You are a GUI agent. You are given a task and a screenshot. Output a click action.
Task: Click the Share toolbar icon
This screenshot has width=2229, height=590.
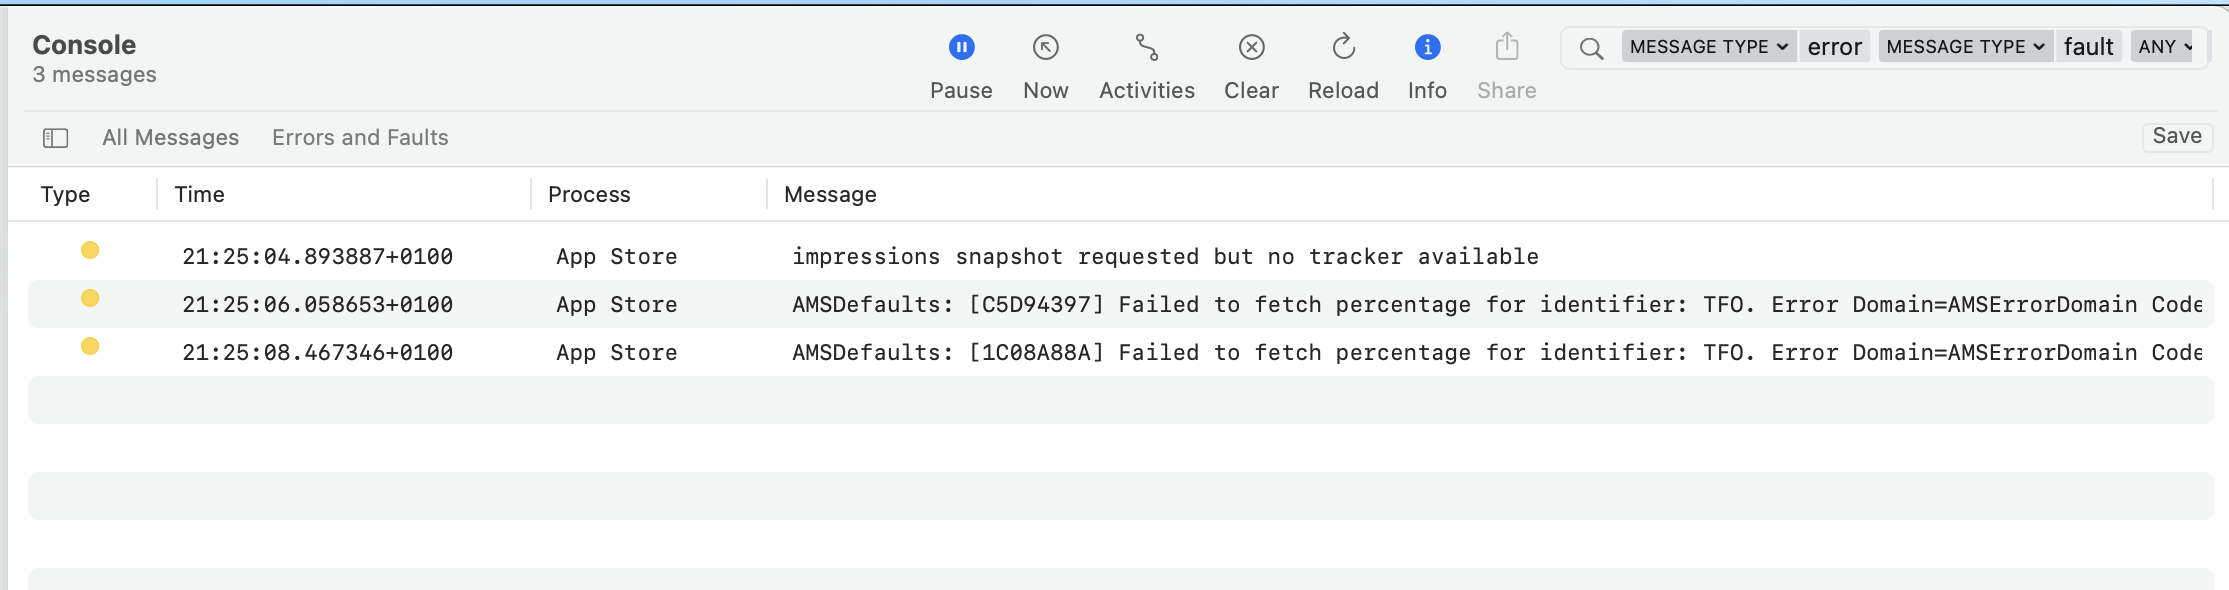click(1506, 48)
